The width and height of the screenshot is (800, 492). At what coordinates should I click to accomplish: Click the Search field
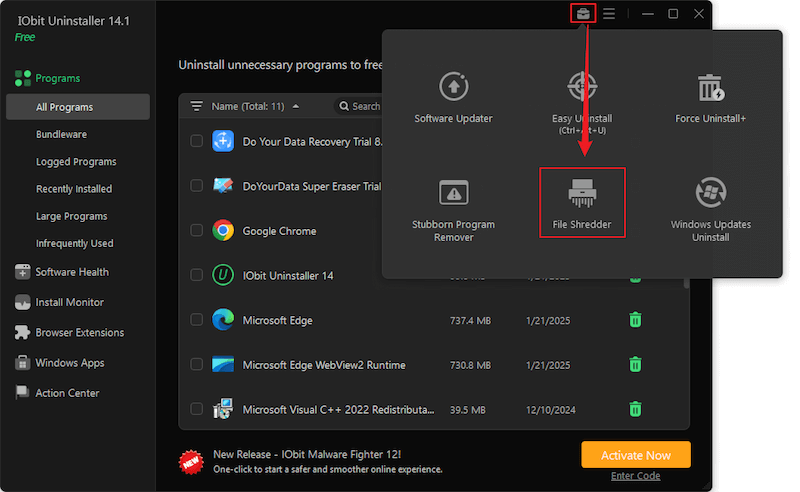click(360, 106)
